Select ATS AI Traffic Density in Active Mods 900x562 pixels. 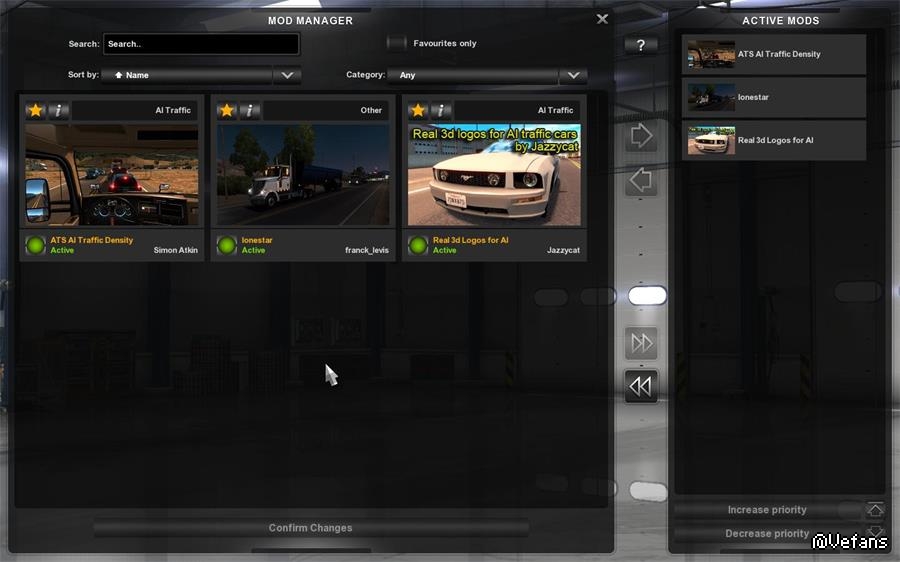774,54
